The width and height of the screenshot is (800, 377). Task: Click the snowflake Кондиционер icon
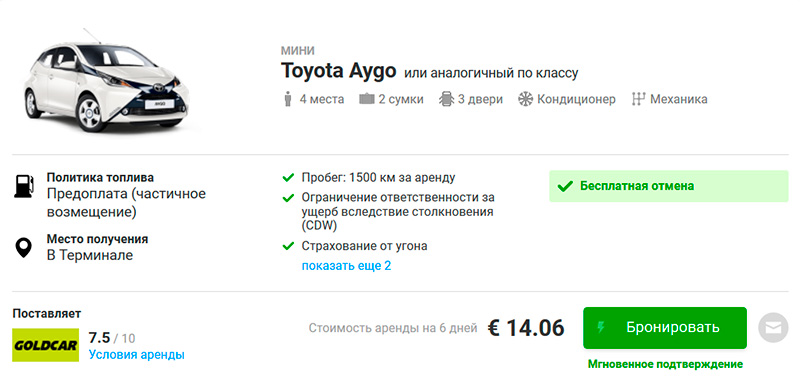click(526, 99)
